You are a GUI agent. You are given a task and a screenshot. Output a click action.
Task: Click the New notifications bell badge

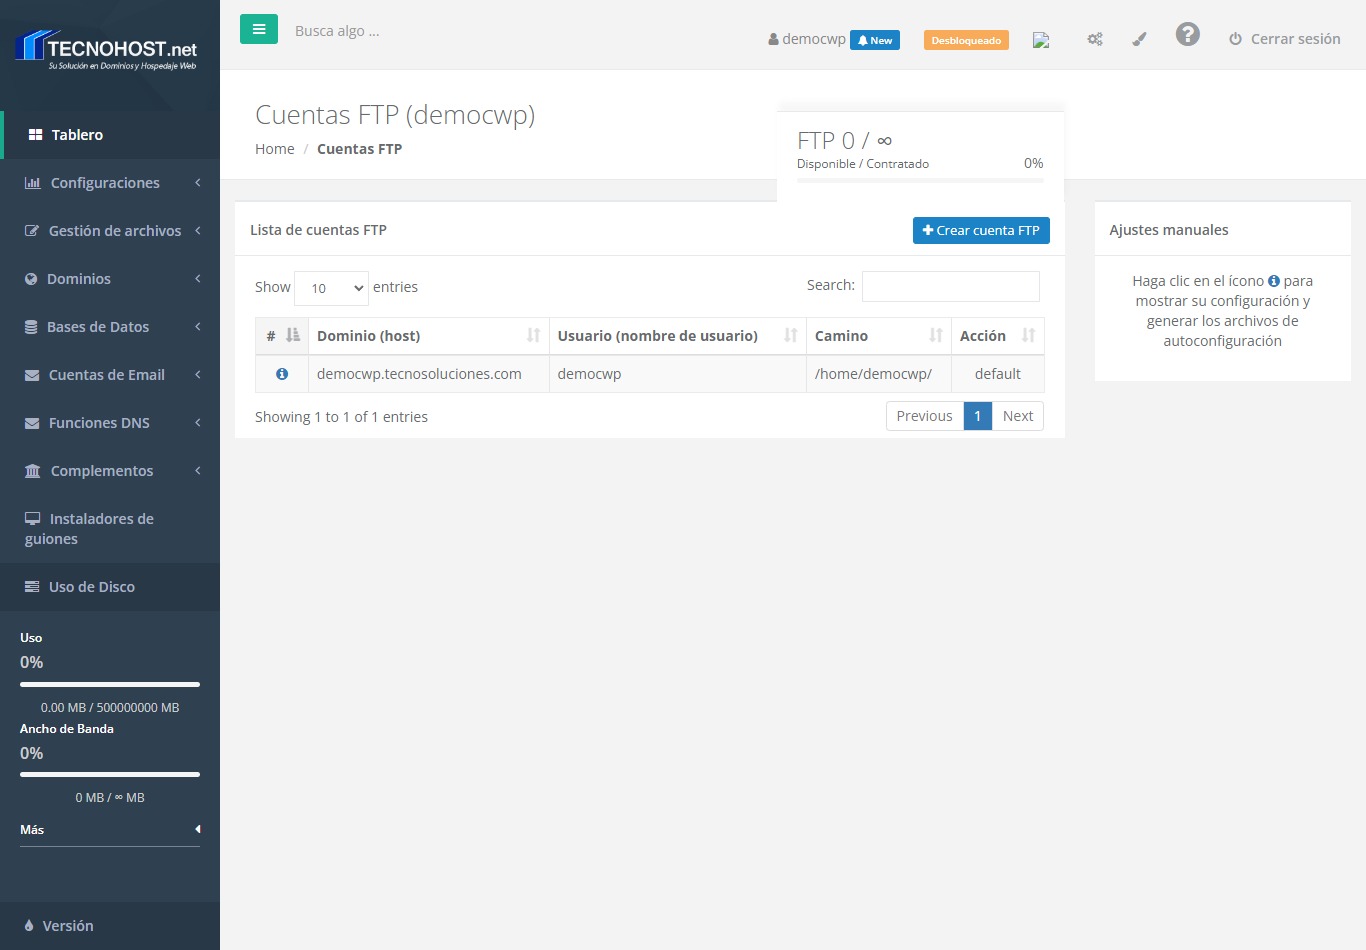(874, 40)
